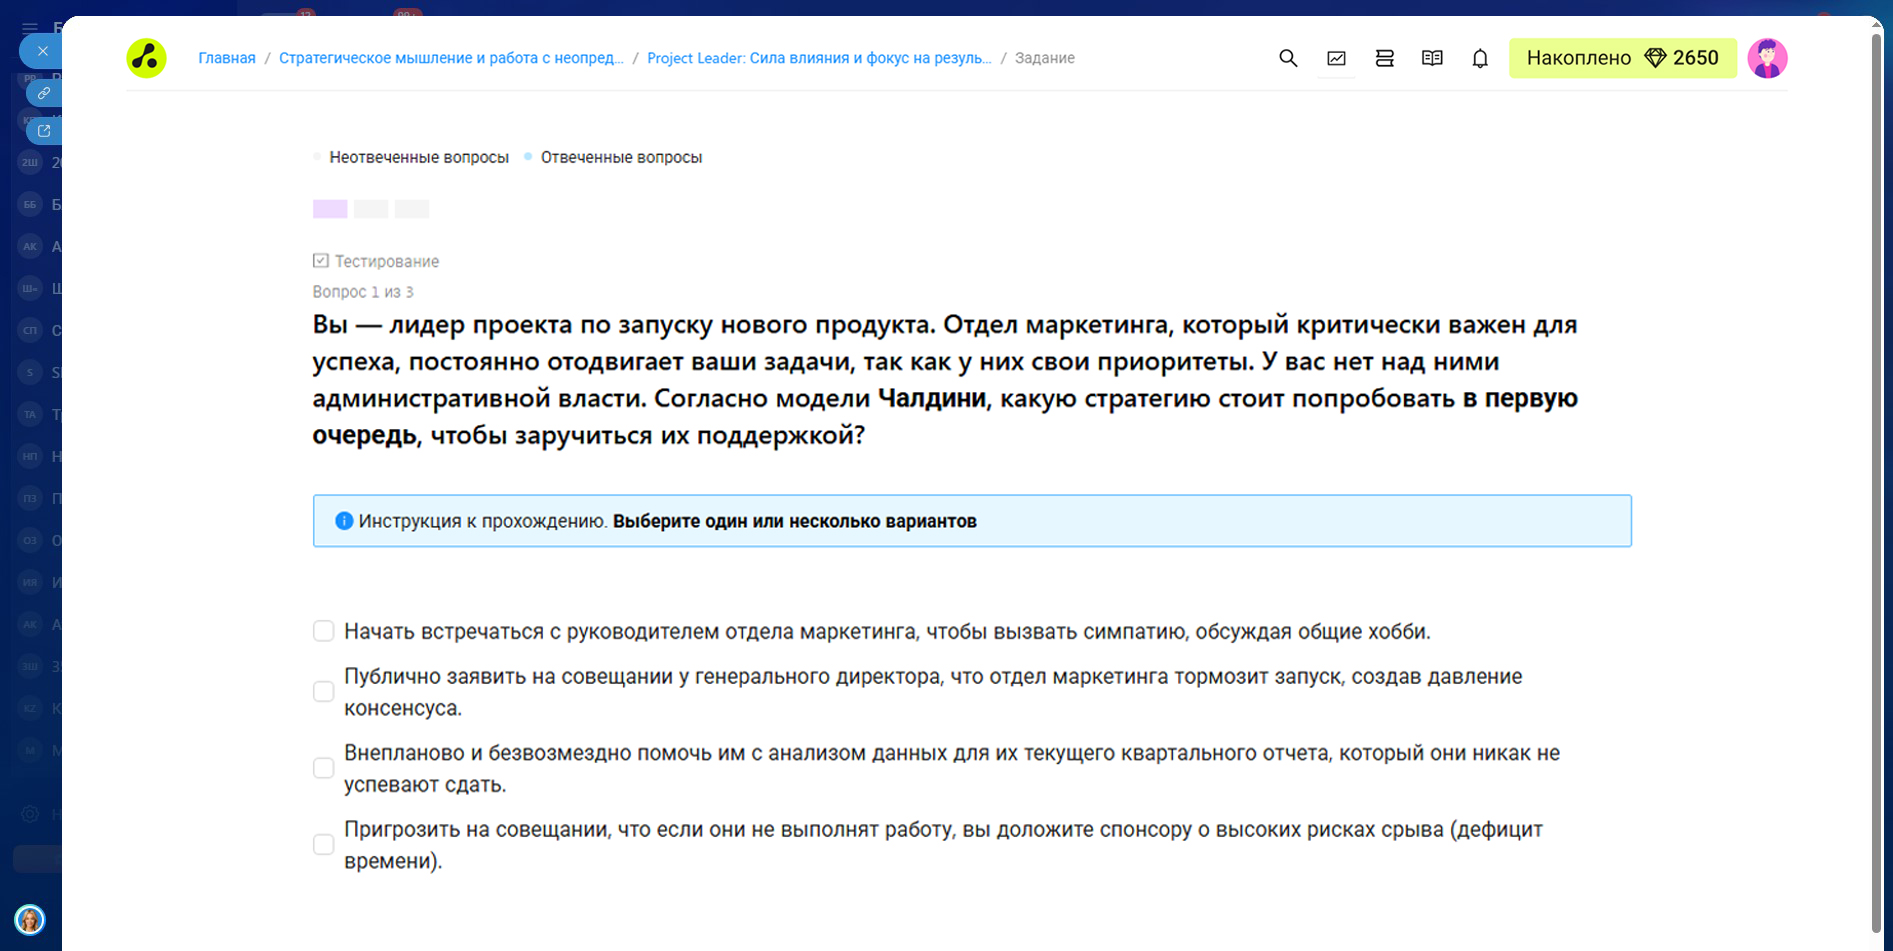Click the blue close X button

click(42, 51)
